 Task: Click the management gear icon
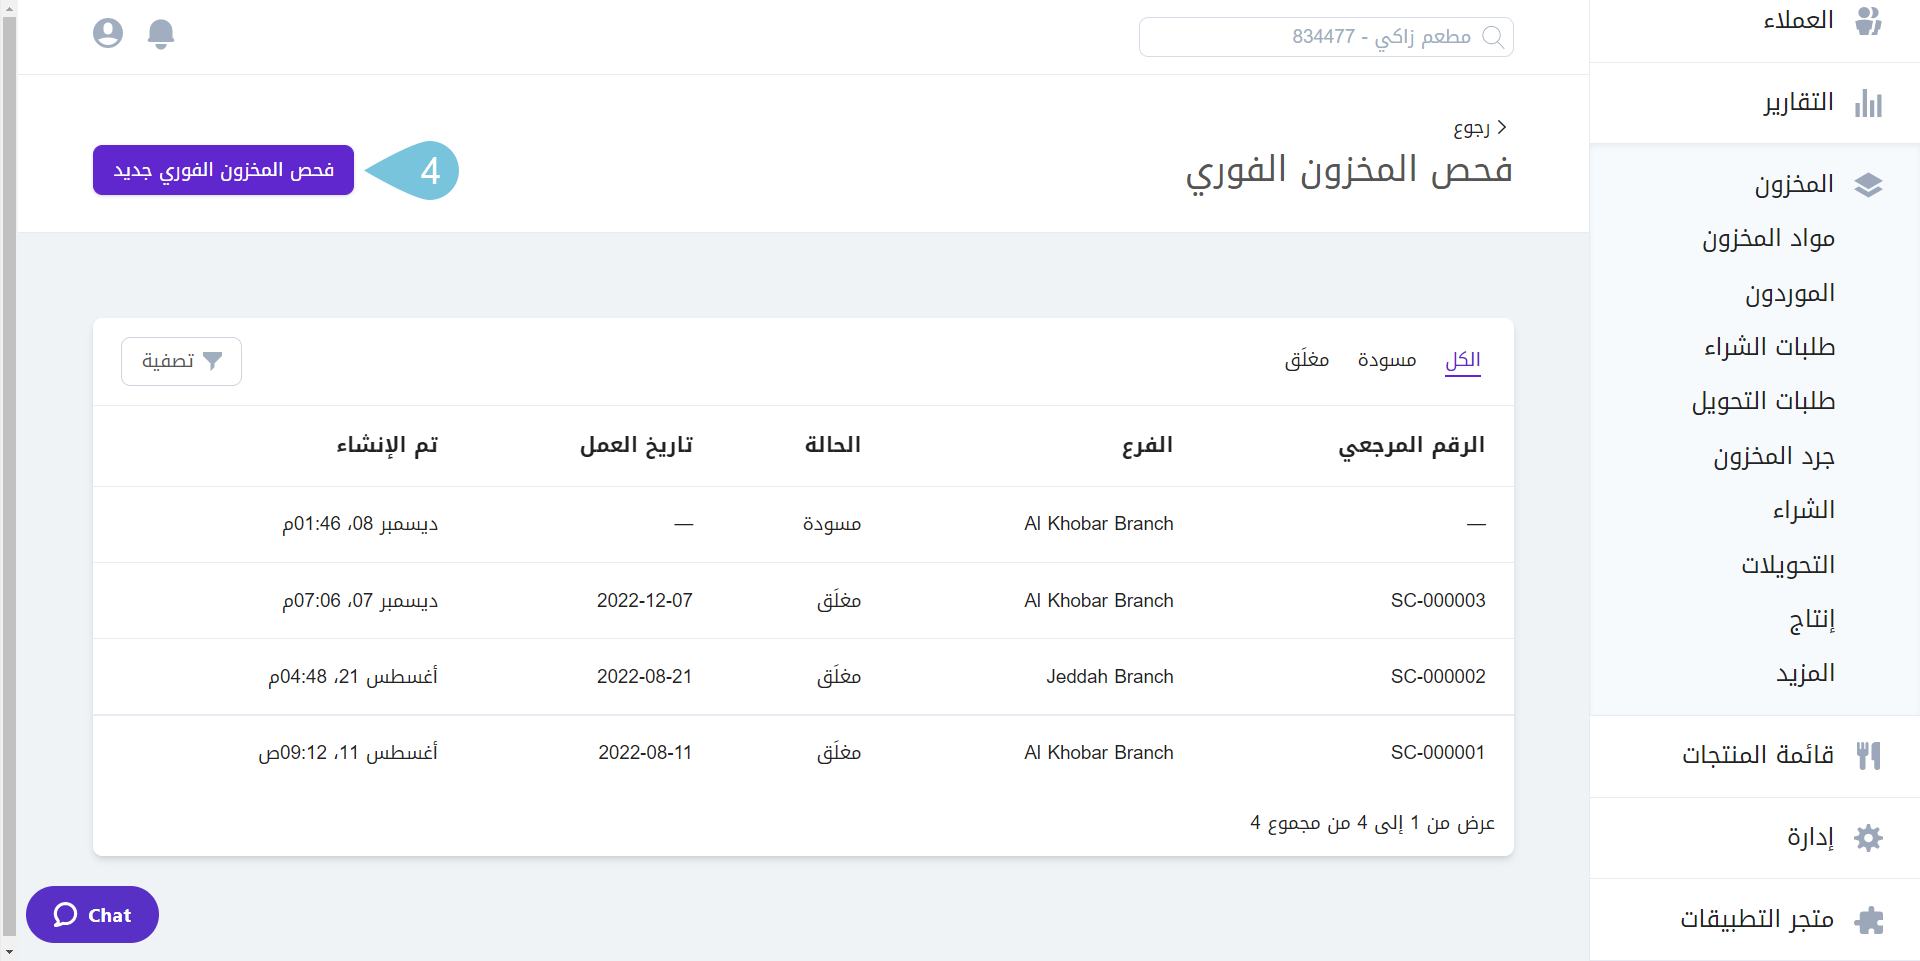pos(1868,837)
